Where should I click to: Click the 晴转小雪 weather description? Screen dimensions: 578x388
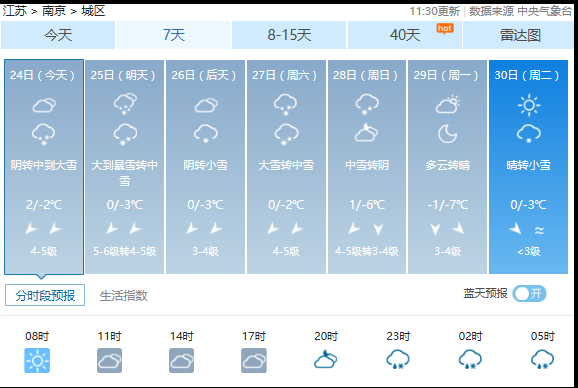[x=528, y=165]
